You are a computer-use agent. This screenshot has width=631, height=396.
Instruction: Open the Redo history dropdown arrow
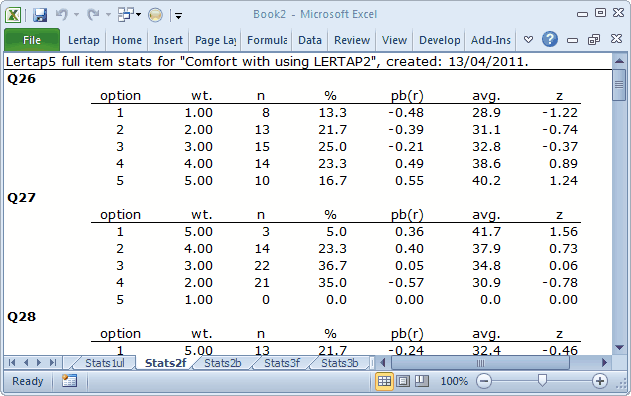pos(108,15)
